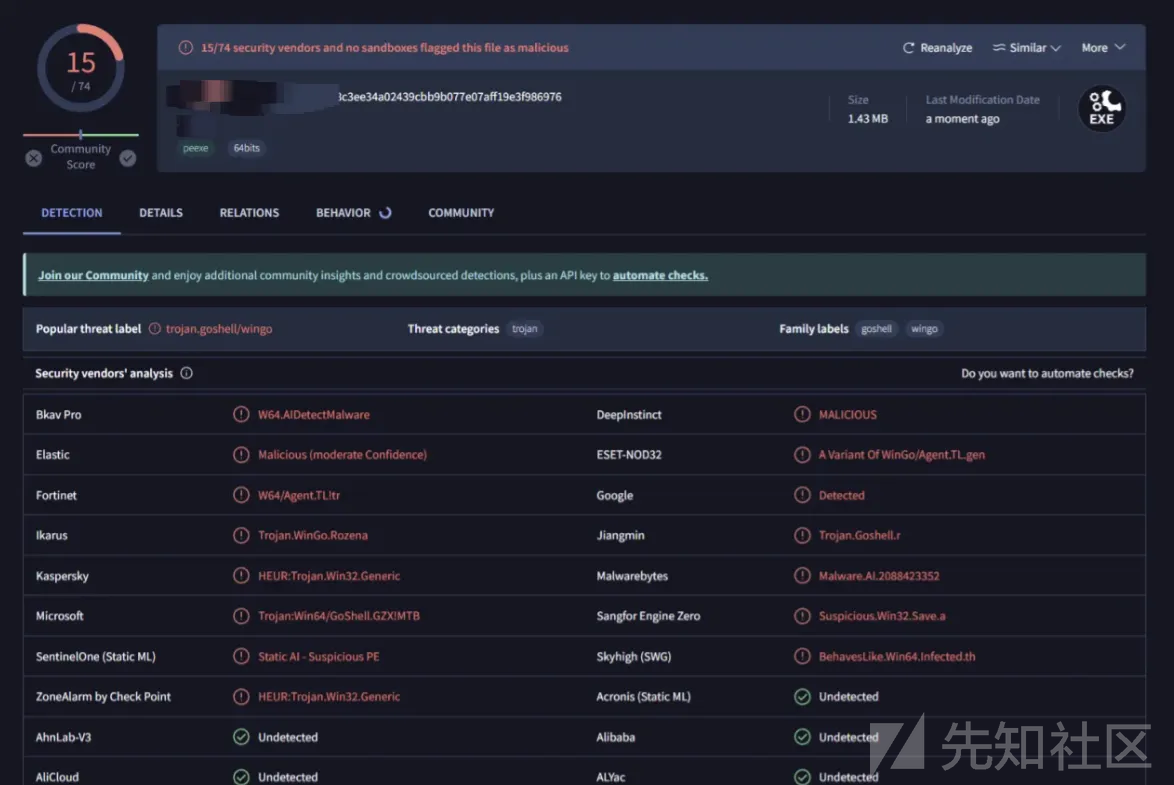Image resolution: width=1174 pixels, height=785 pixels.
Task: Open the DETAILS tab
Action: pos(161,213)
